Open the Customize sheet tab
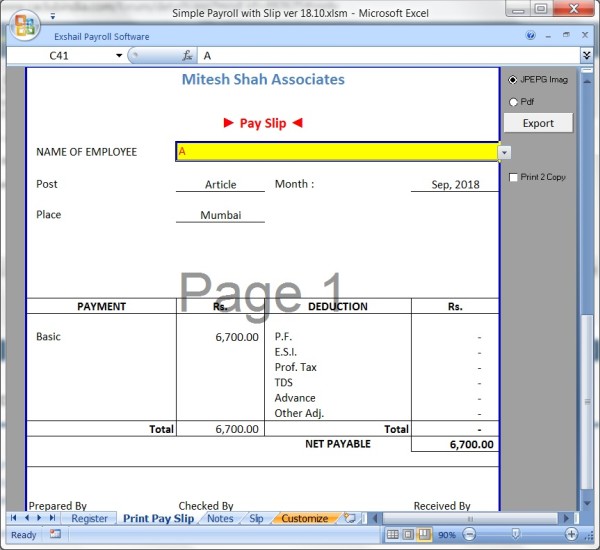 click(304, 518)
